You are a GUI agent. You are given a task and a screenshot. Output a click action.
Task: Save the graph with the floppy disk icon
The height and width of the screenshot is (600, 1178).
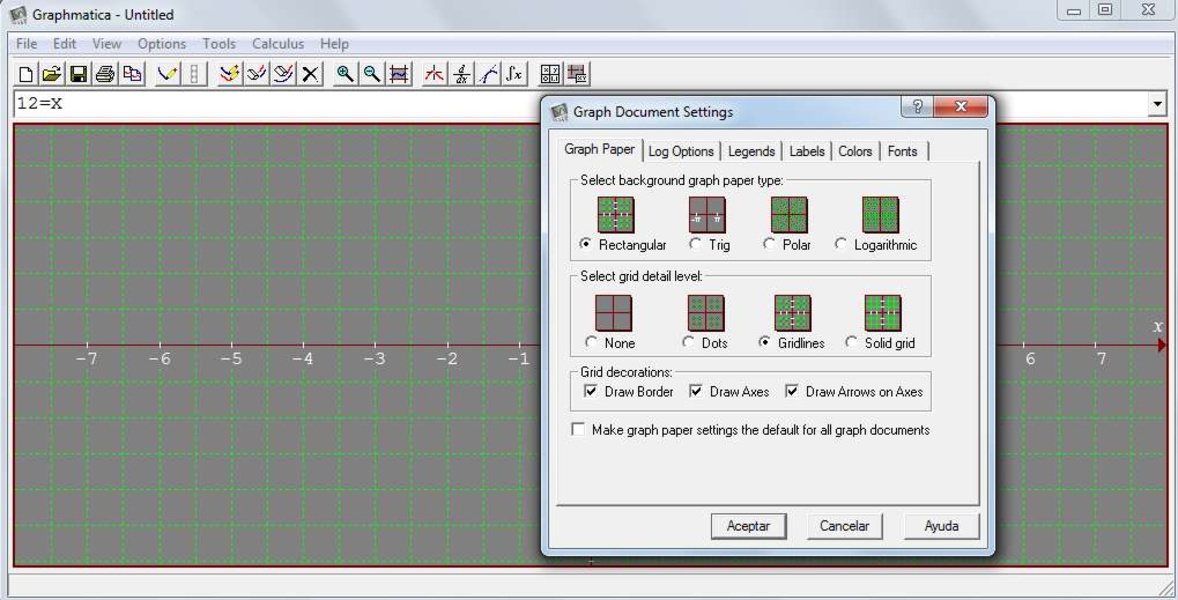point(78,74)
